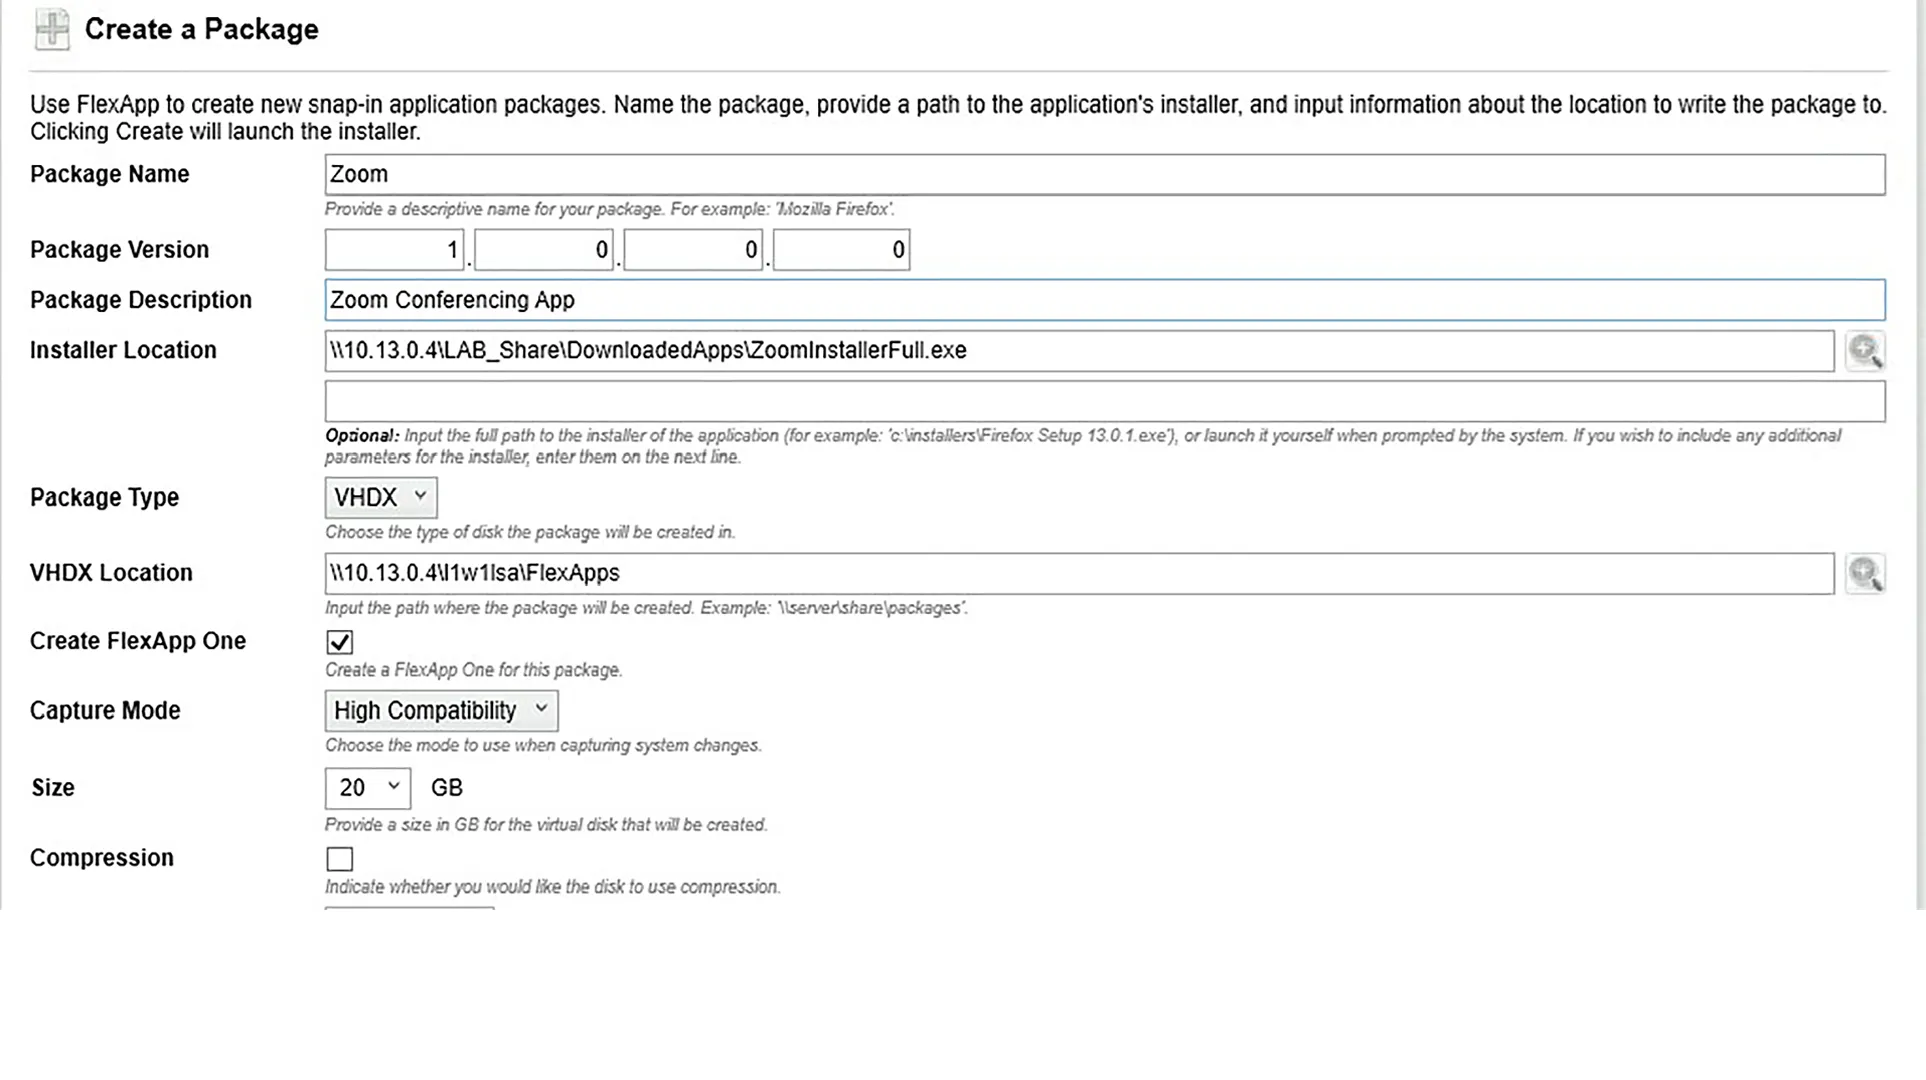Click the Size label
Viewport: 1926px width, 1080px height.
[53, 788]
